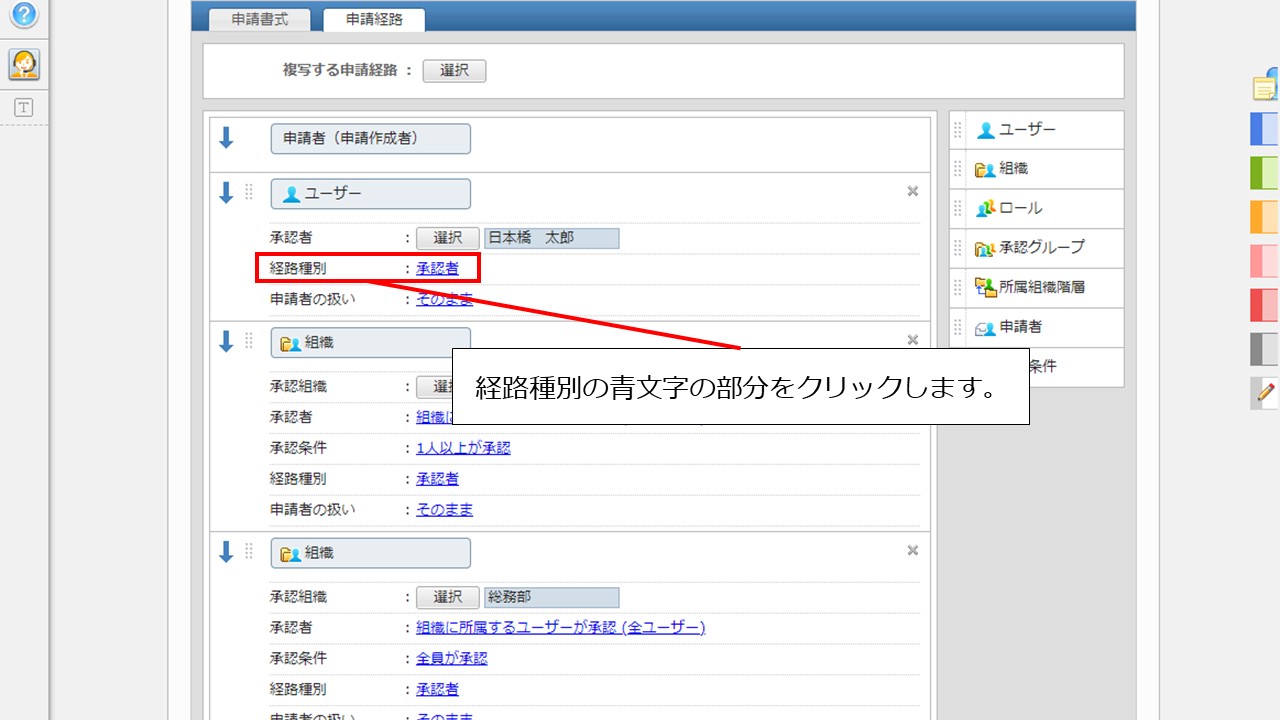This screenshot has width=1280, height=720.
Task: Click the yellow sticky note icon
Action: tap(1266, 87)
